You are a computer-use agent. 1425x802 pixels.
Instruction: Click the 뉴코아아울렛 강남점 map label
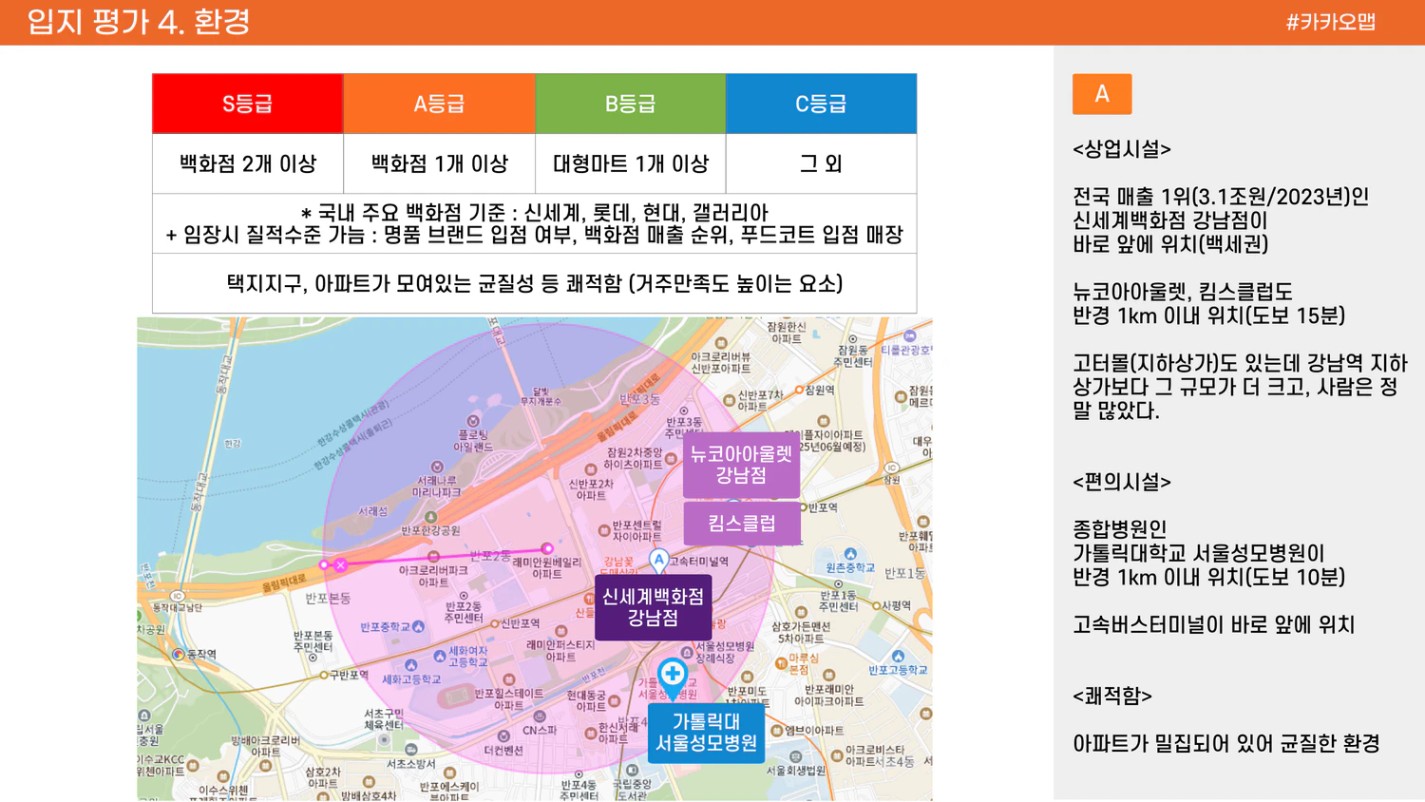click(741, 465)
